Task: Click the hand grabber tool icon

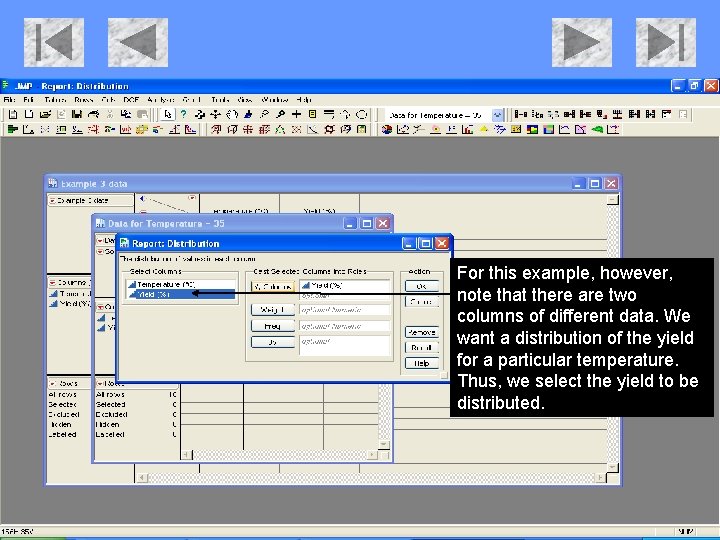Action: [x=232, y=114]
